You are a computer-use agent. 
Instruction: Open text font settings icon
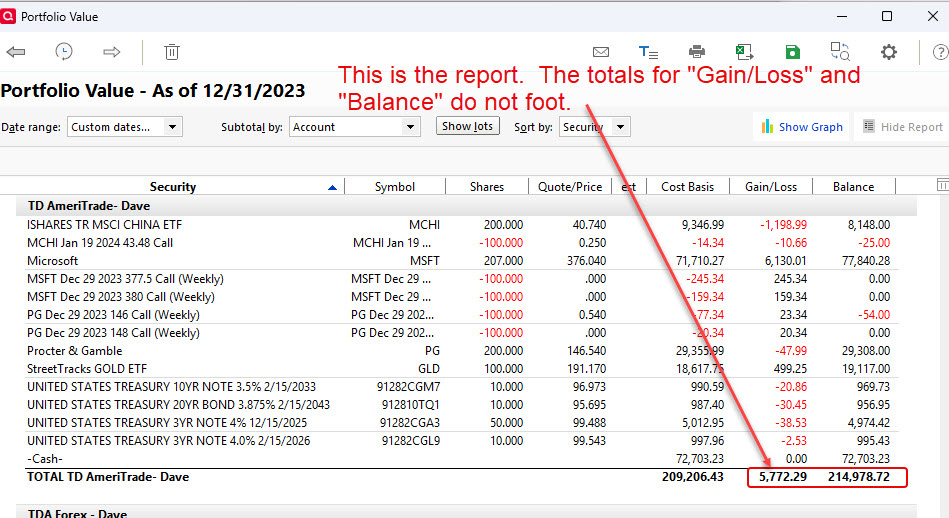[648, 52]
